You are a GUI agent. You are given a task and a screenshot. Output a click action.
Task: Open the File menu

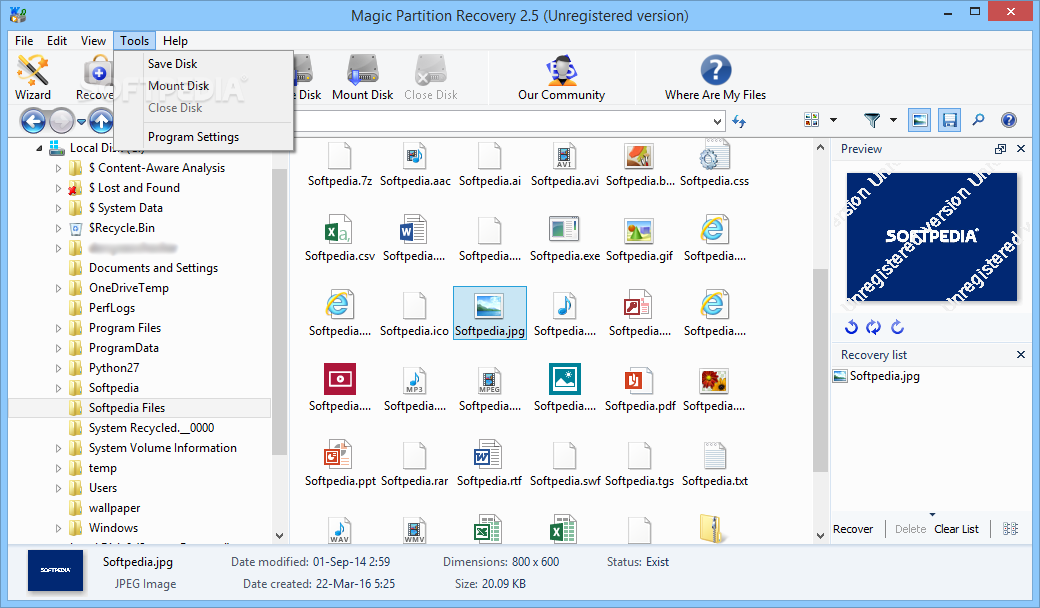coord(24,40)
